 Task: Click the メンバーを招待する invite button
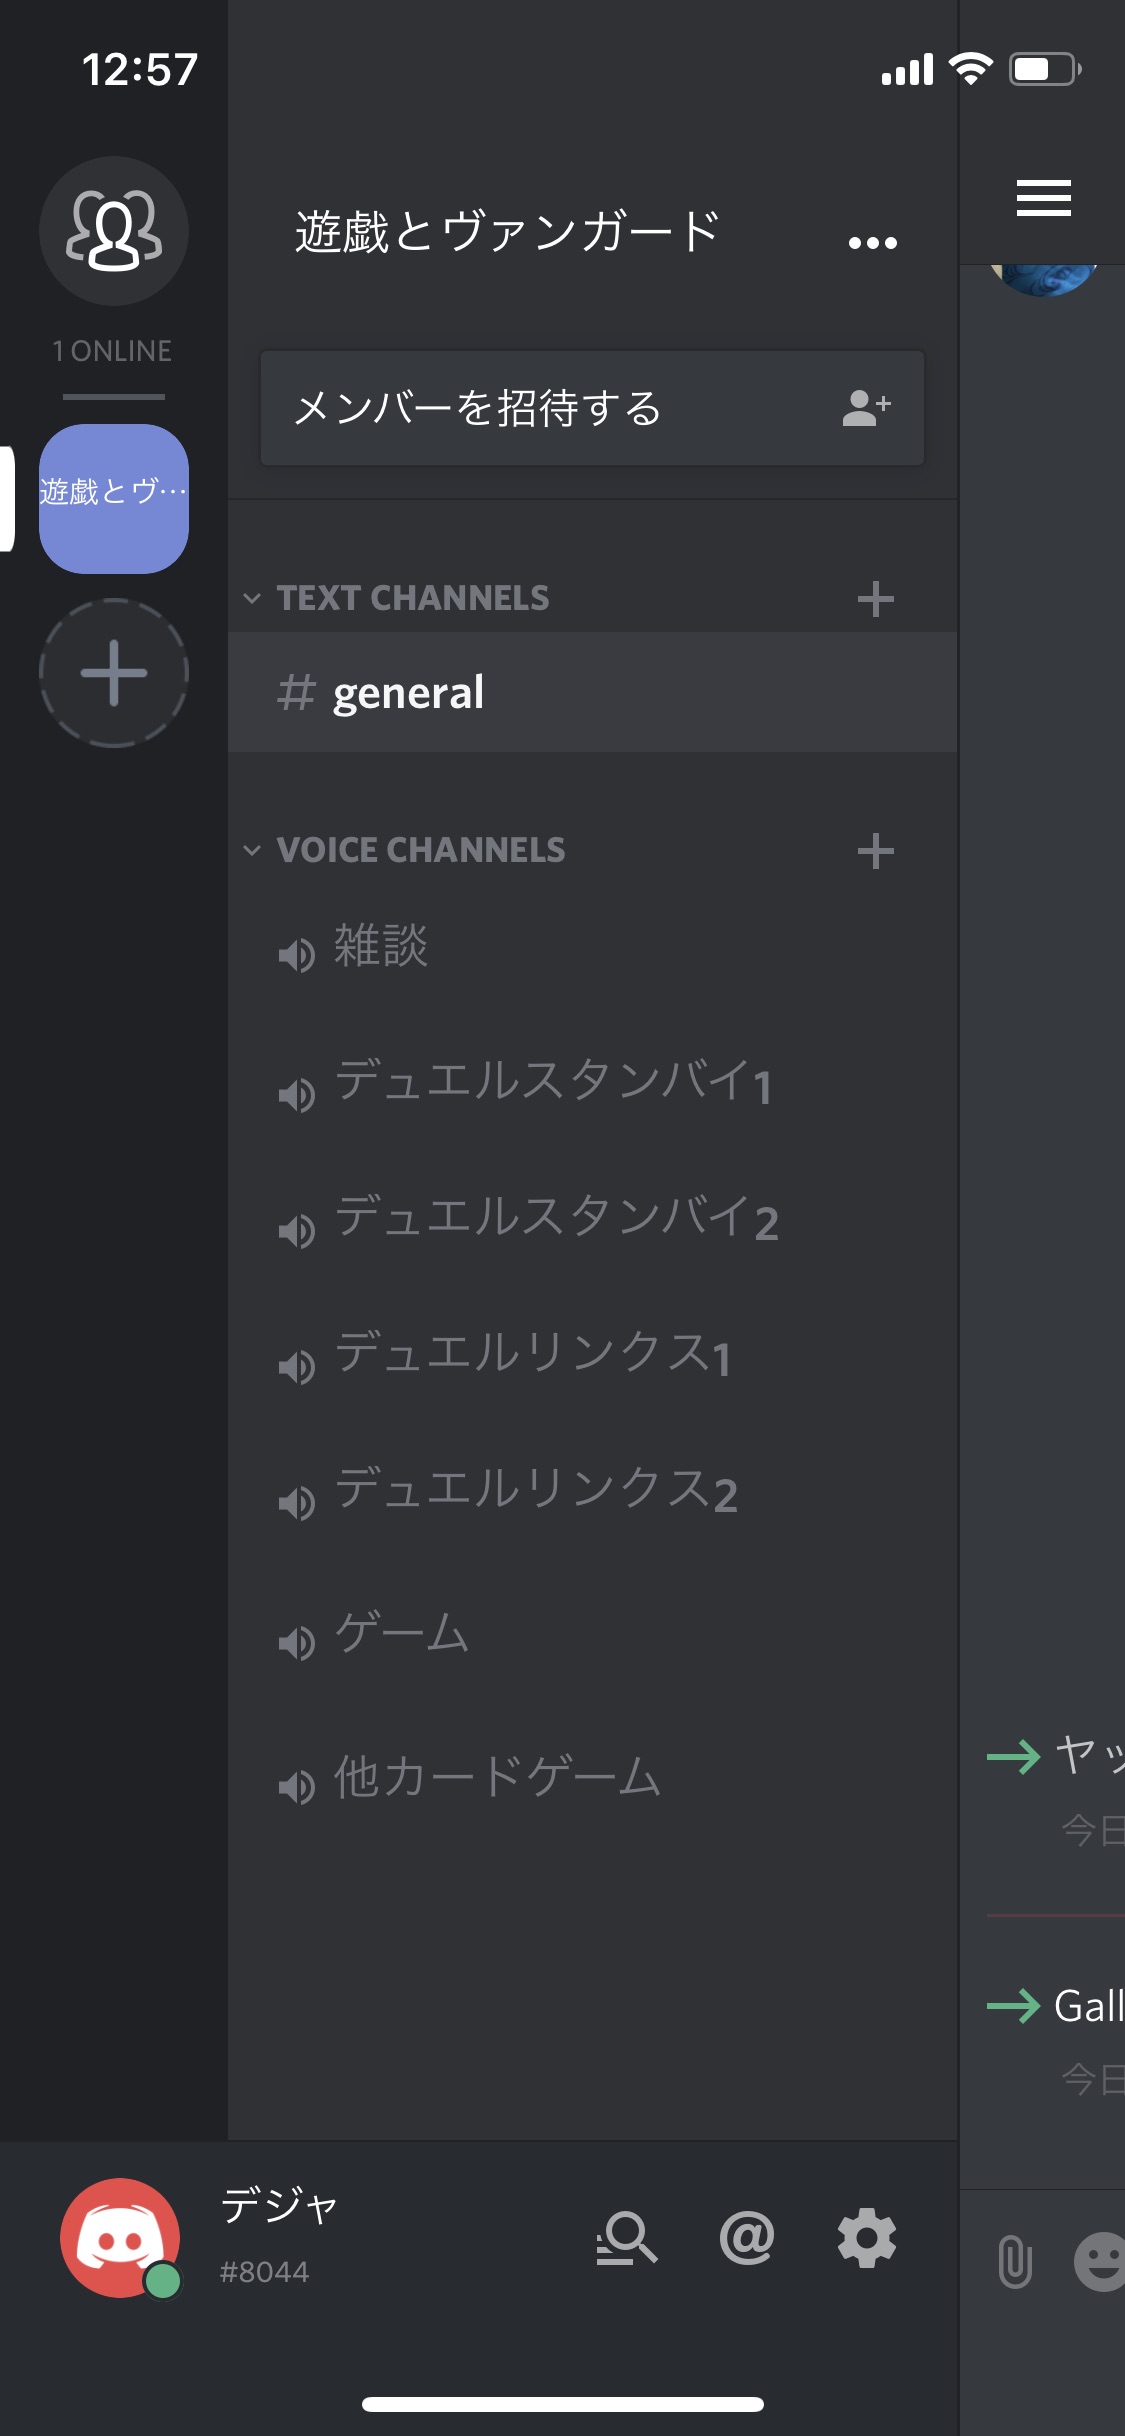coord(592,407)
